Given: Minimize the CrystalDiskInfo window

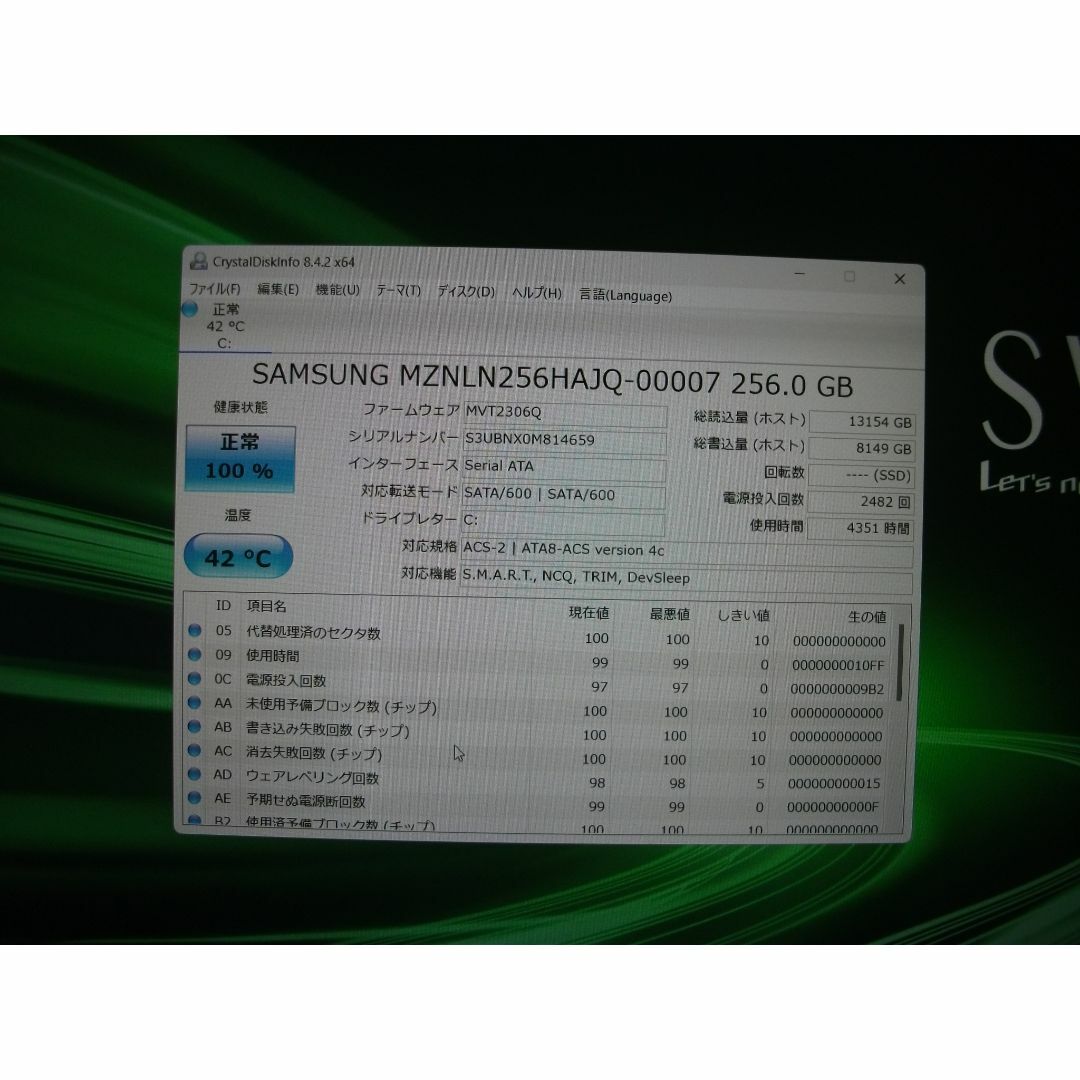Looking at the screenshot, I should (800, 274).
